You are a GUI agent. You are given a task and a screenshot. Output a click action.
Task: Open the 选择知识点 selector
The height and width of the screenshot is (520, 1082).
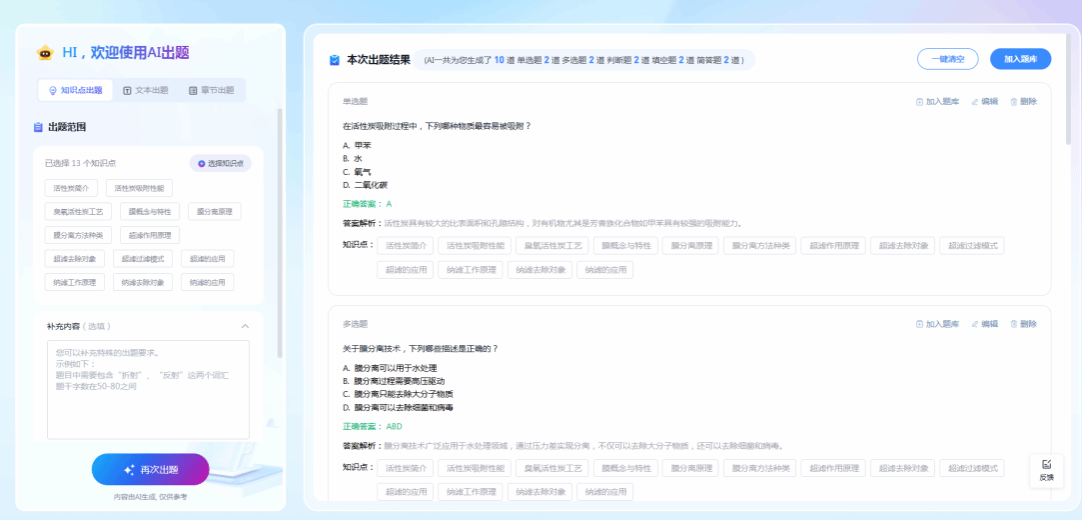[x=221, y=163]
